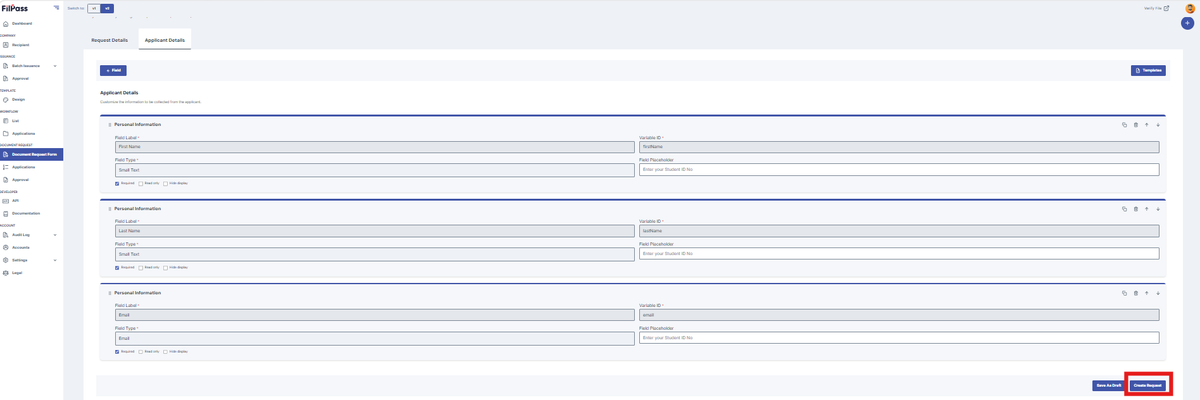Delete the Email field card
The image size is (1200, 400).
coord(1136,292)
